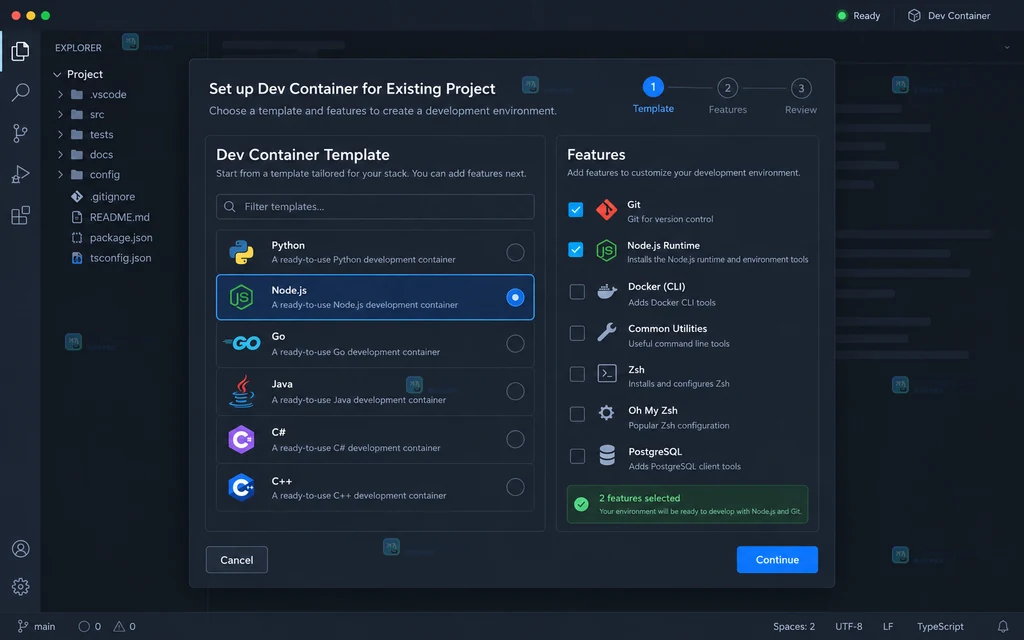Click the Dev Container label in title bar
The width and height of the screenshot is (1024, 640).
959,16
